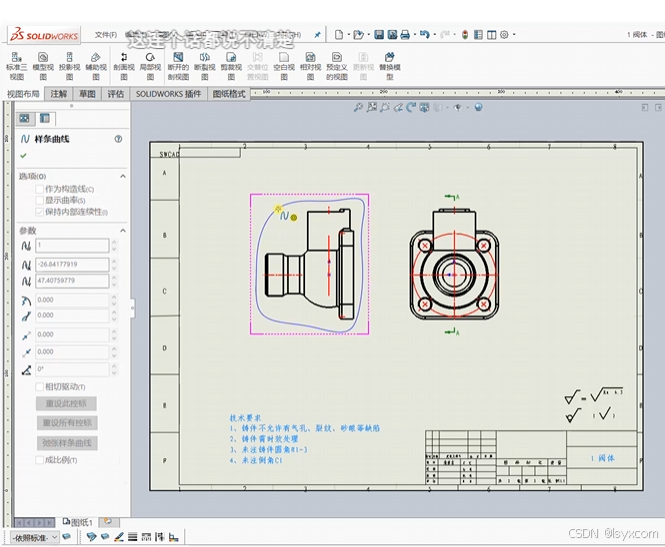Toggle 'Maintain internal continuity' (保持内部连续性) checkbox

[39, 212]
